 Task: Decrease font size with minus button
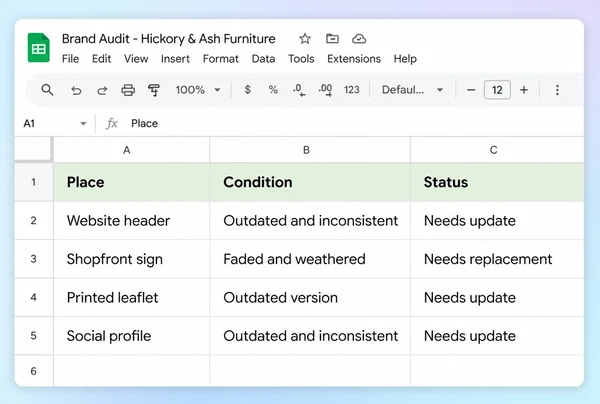point(471,90)
